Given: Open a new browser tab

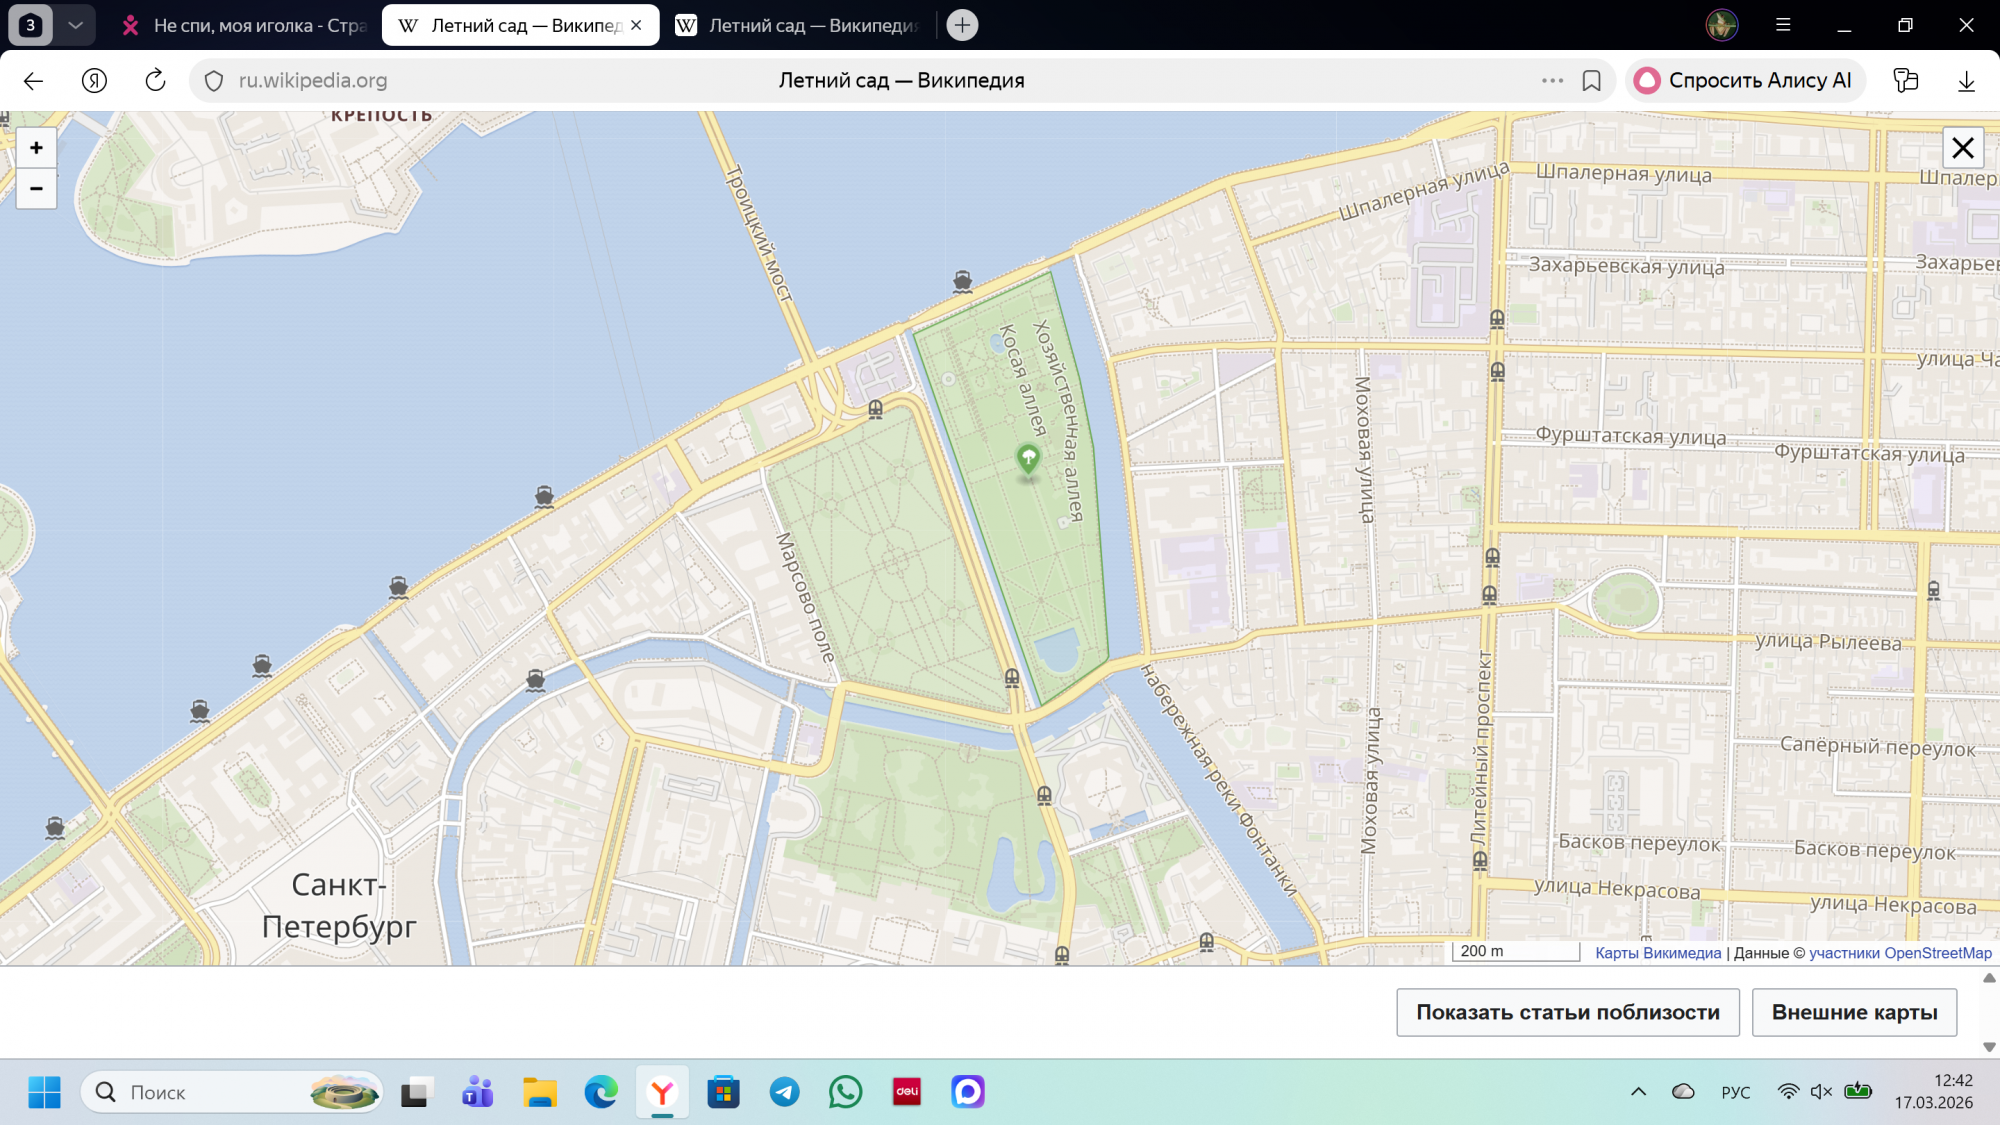Looking at the screenshot, I should pyautogui.click(x=962, y=25).
